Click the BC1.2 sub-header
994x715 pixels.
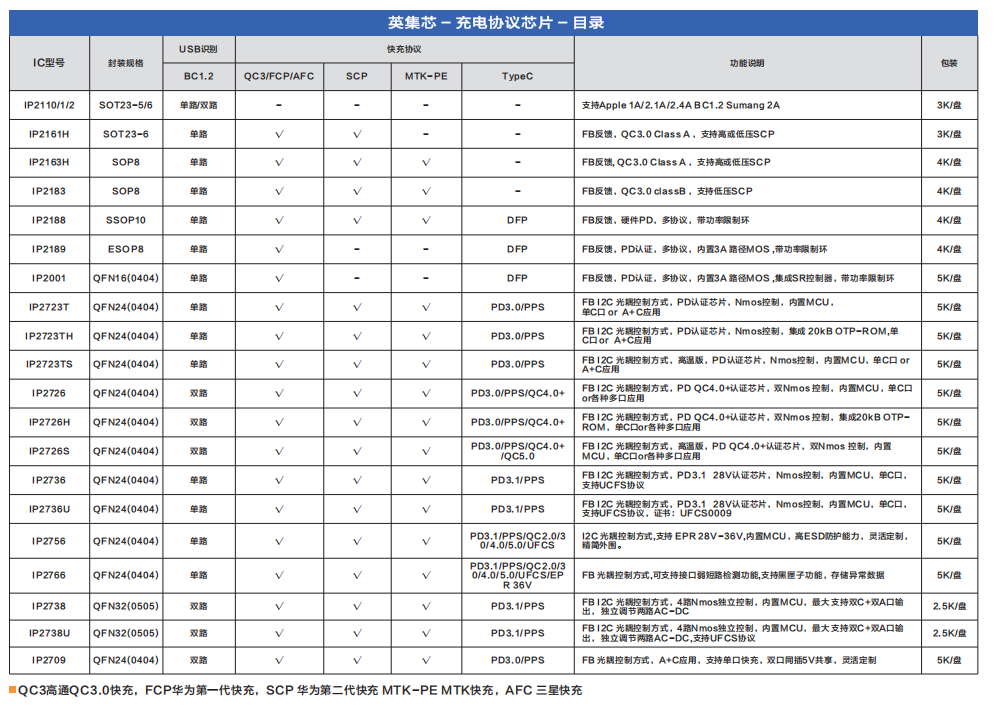tap(198, 76)
